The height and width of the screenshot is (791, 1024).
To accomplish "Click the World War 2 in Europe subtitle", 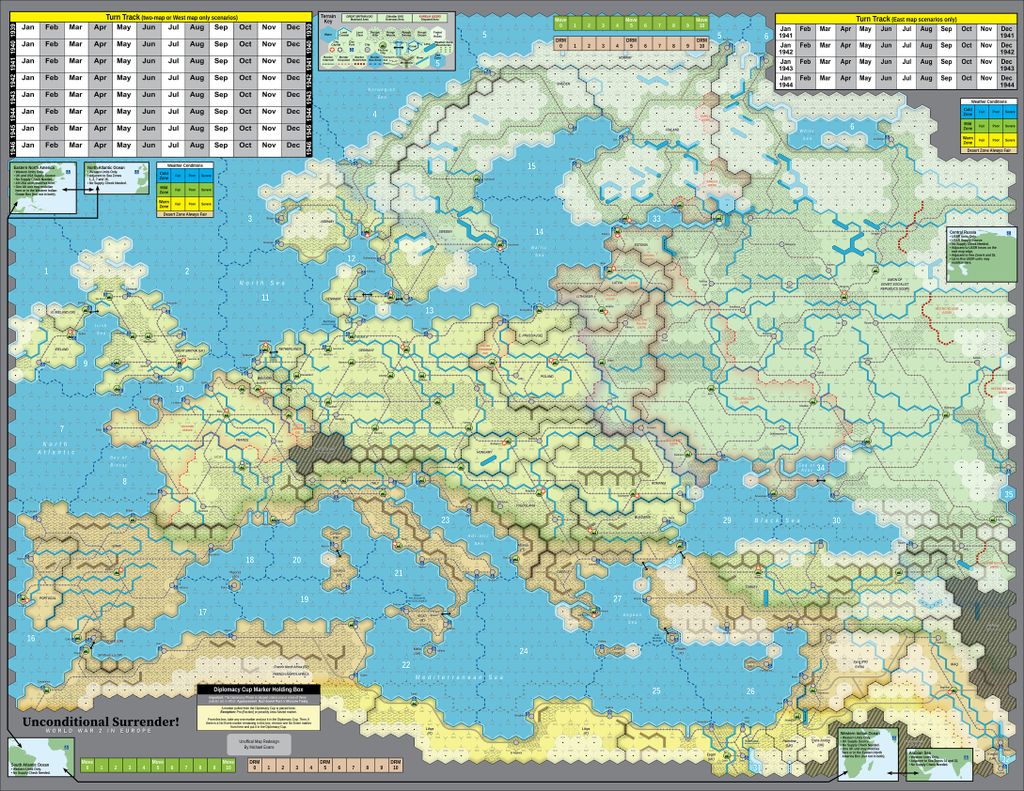I will pyautogui.click(x=99, y=731).
